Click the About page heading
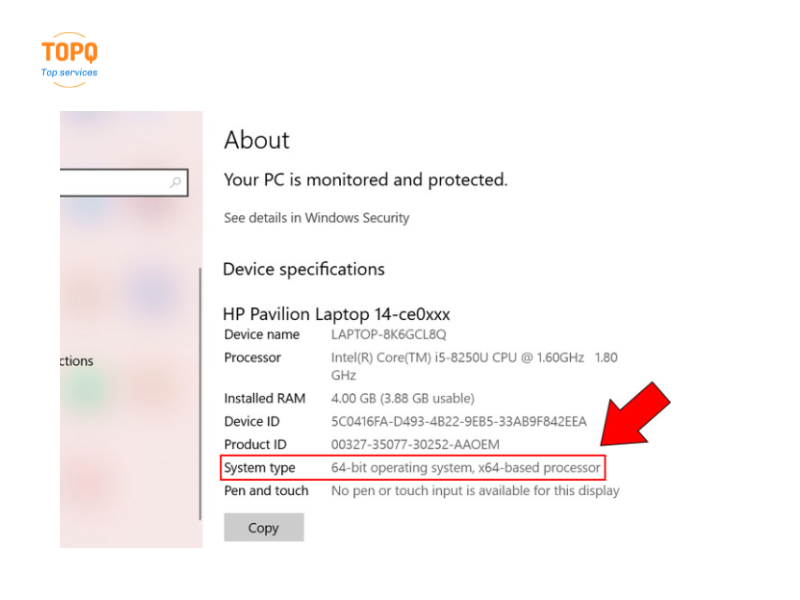 tap(257, 140)
